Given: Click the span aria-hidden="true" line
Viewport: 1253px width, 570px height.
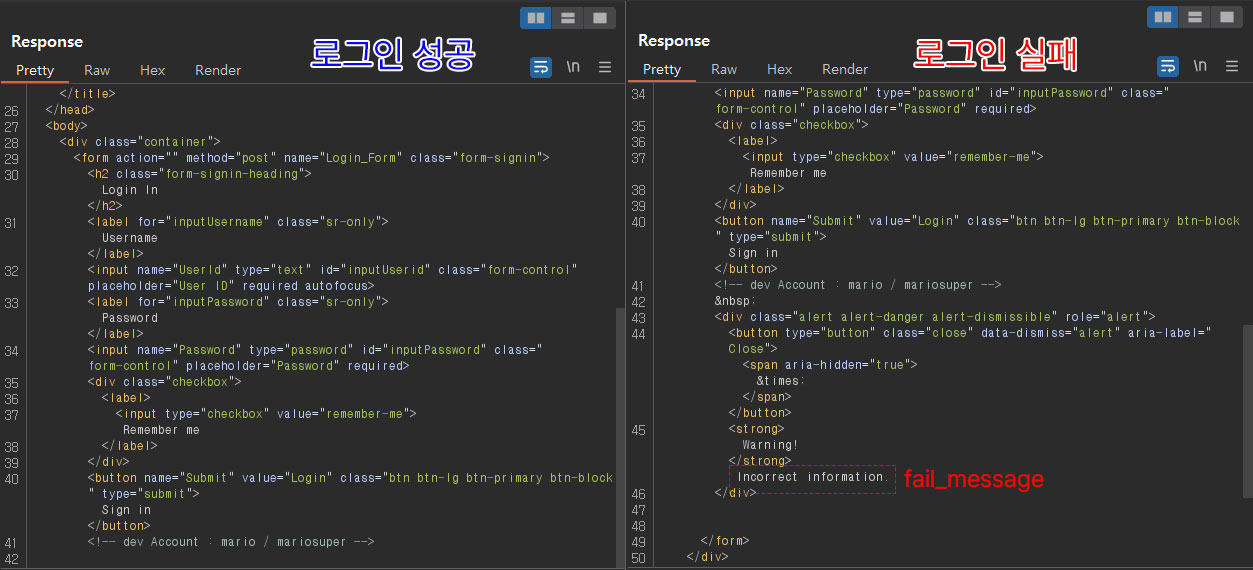Looking at the screenshot, I should pyautogui.click(x=829, y=365).
